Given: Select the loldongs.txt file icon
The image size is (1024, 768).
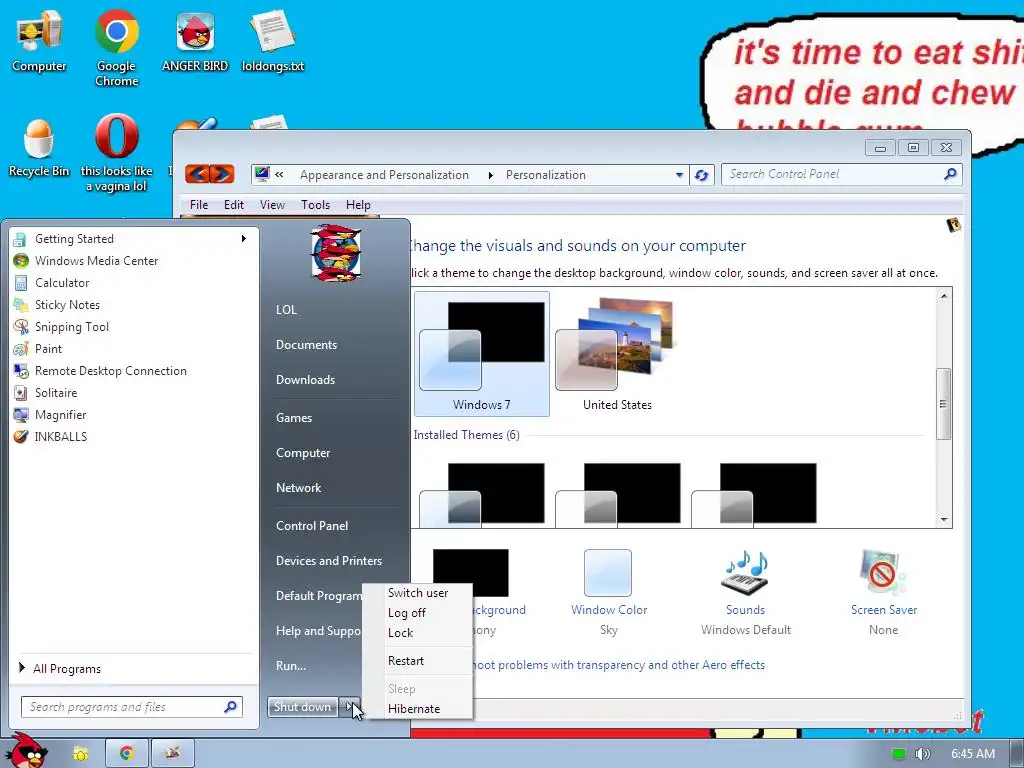Looking at the screenshot, I should pos(273,41).
